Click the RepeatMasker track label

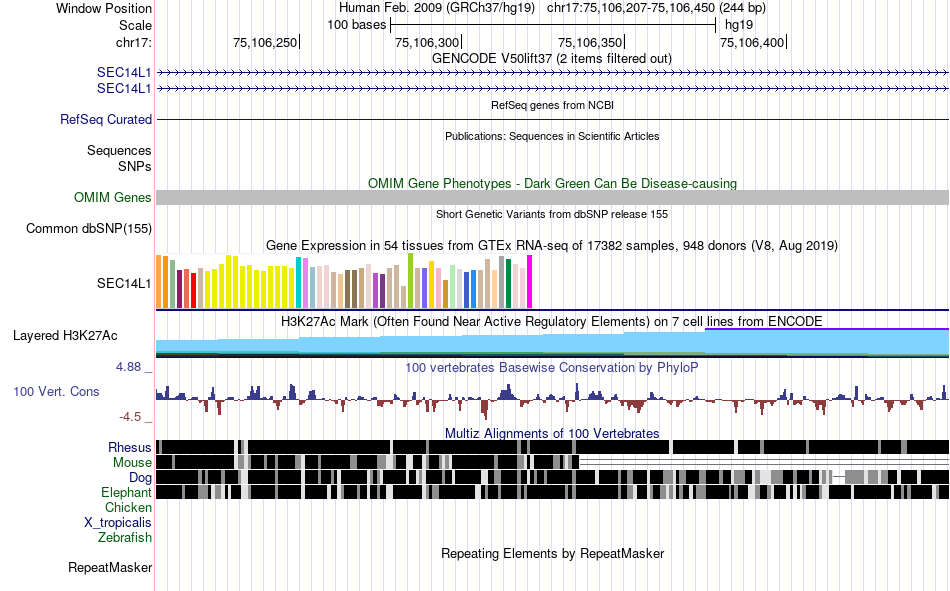[x=110, y=568]
